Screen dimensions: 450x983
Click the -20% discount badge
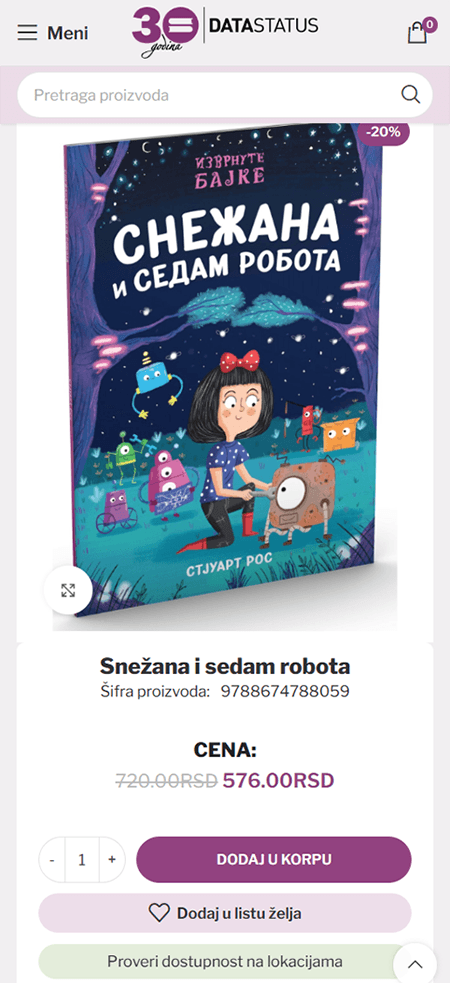point(384,132)
